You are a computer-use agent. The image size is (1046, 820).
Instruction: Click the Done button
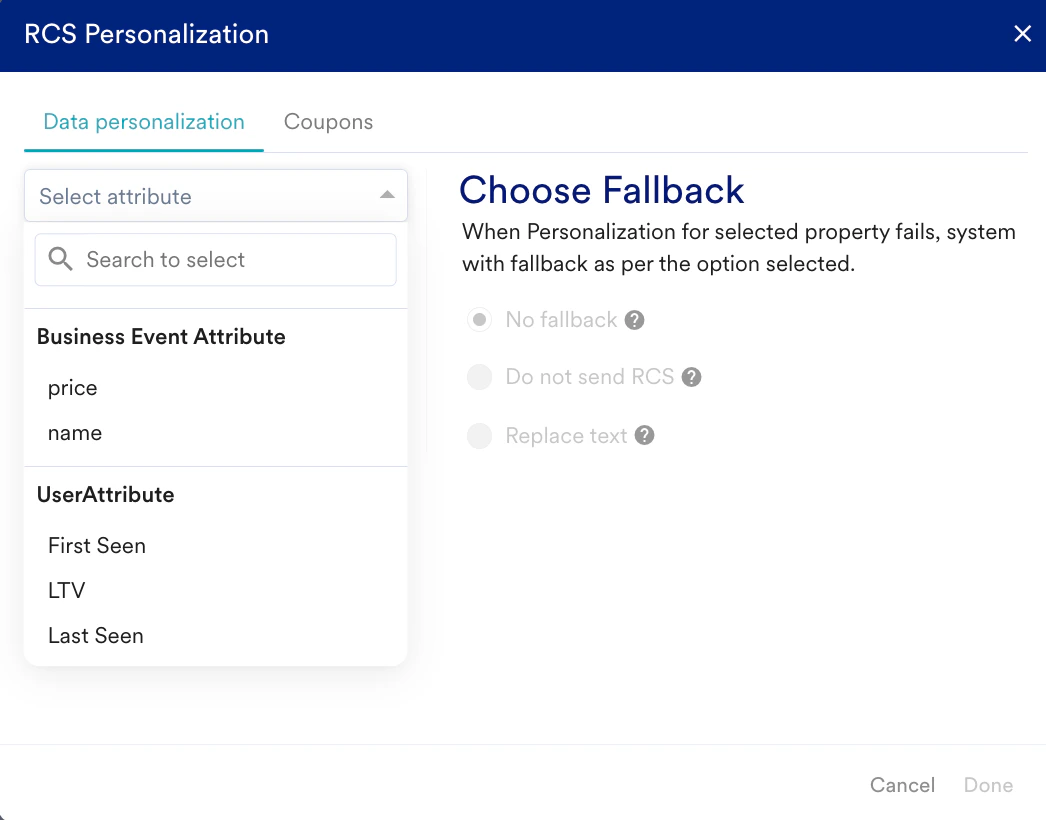tap(988, 785)
